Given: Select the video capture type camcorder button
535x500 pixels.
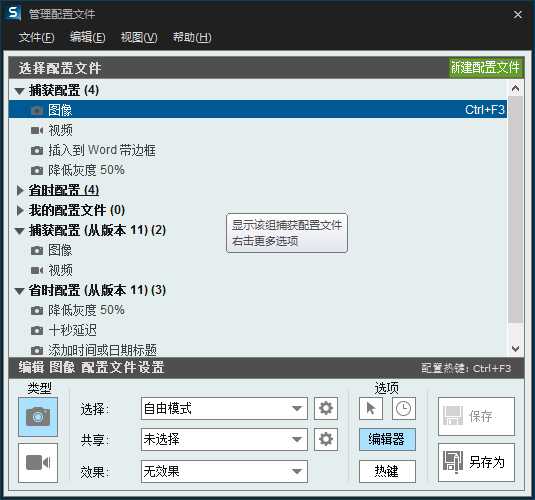Looking at the screenshot, I should 38,463.
